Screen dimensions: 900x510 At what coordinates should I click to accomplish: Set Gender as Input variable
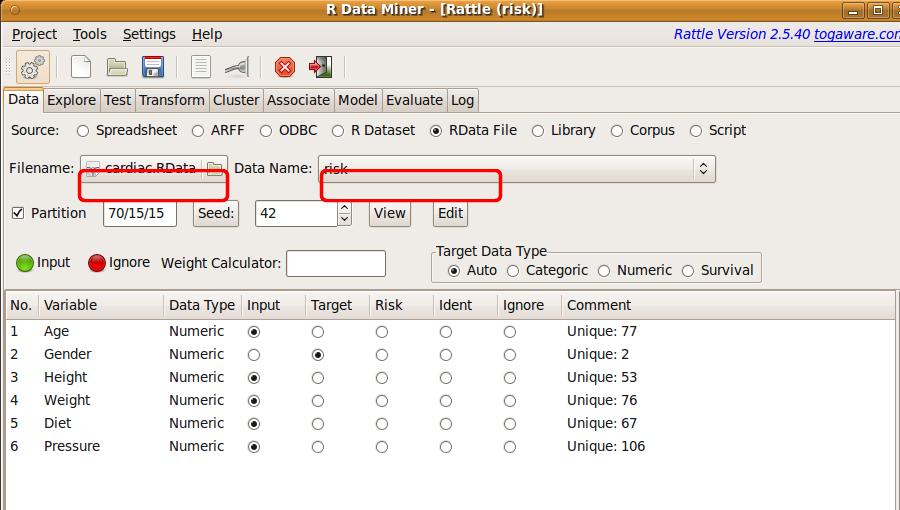[x=254, y=355]
